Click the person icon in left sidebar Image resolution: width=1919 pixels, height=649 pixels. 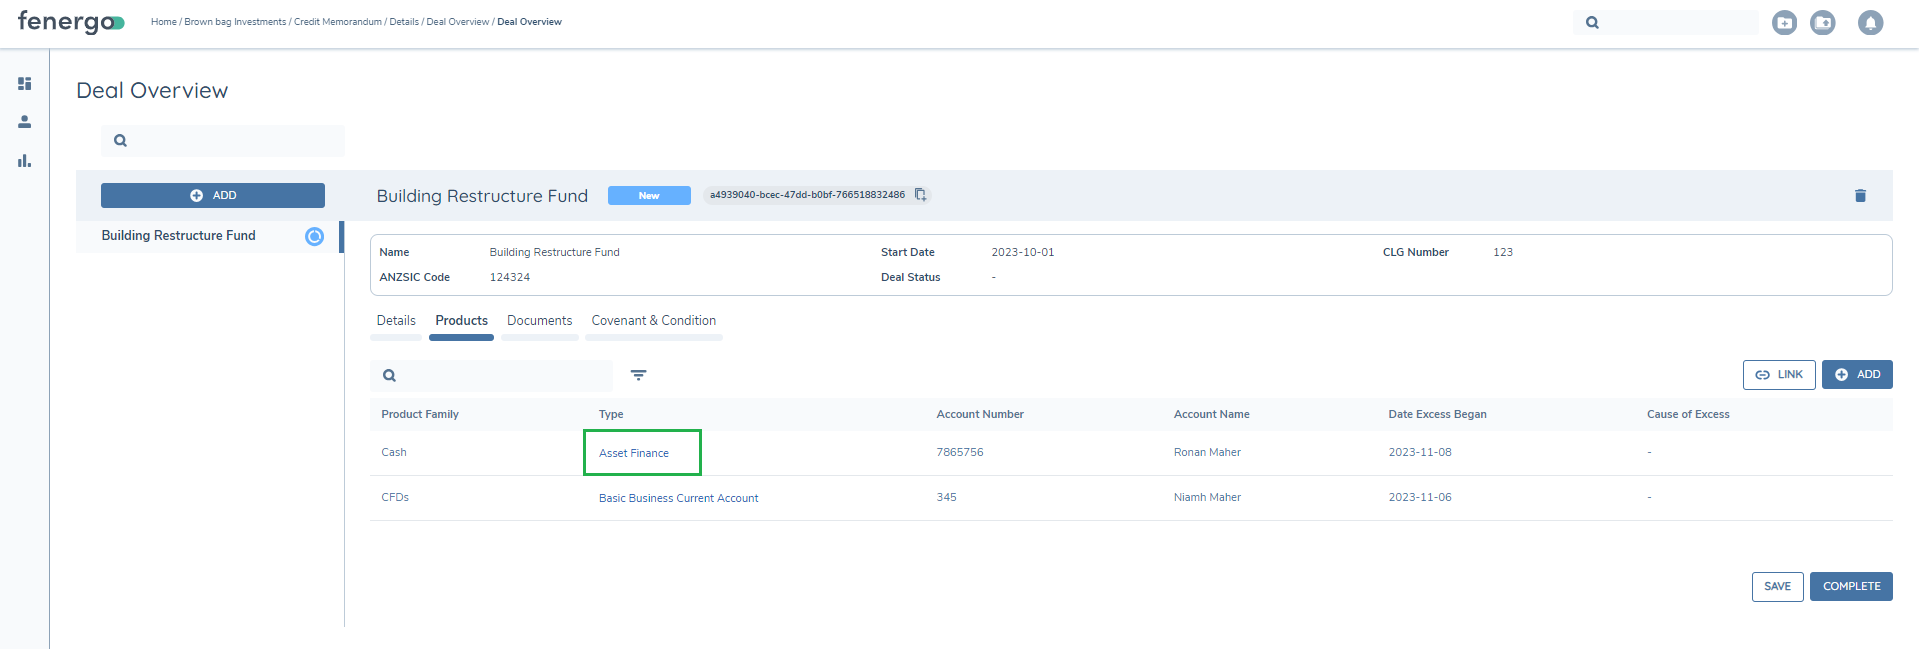point(25,122)
